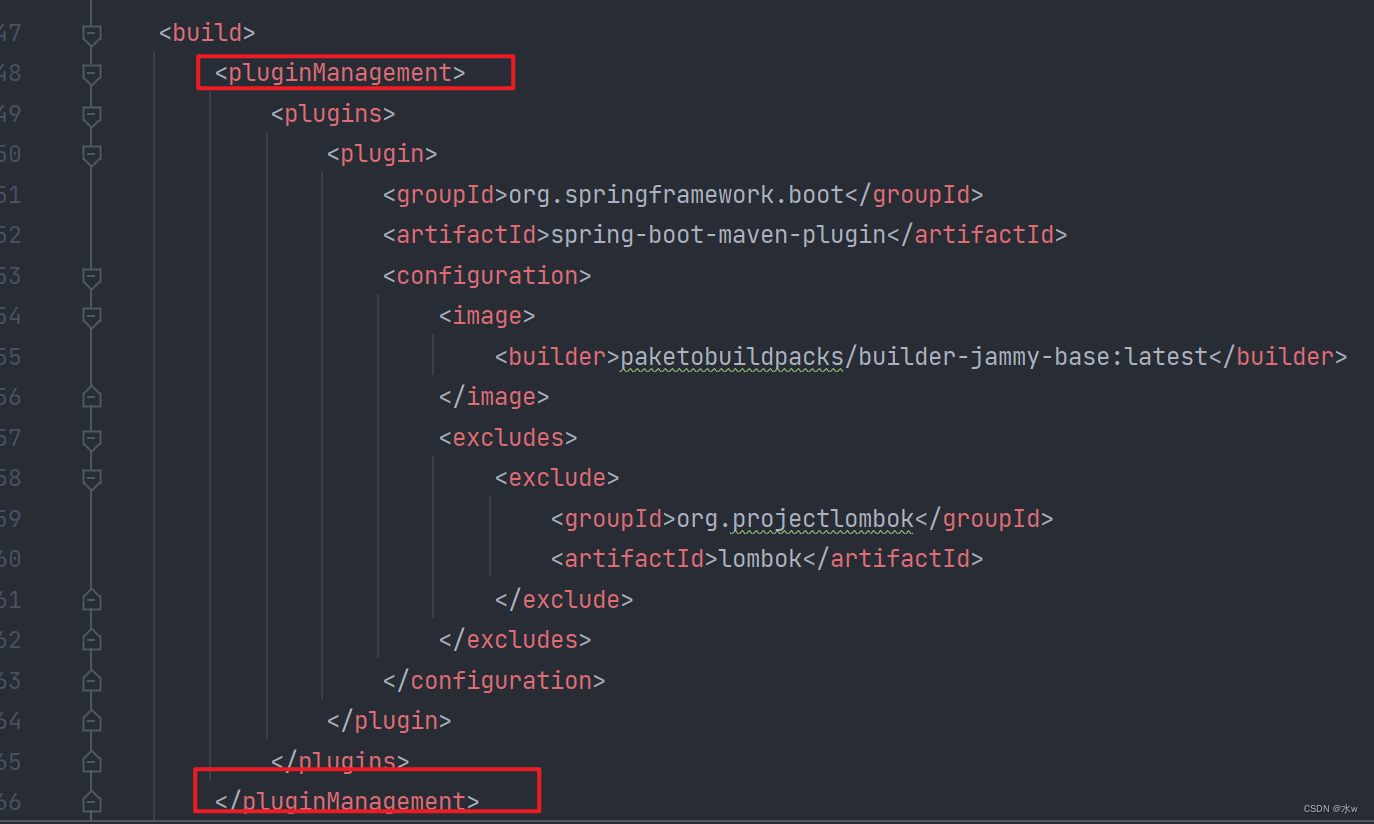Click the opening <plugins> tag
The image size is (1374, 824).
[333, 114]
